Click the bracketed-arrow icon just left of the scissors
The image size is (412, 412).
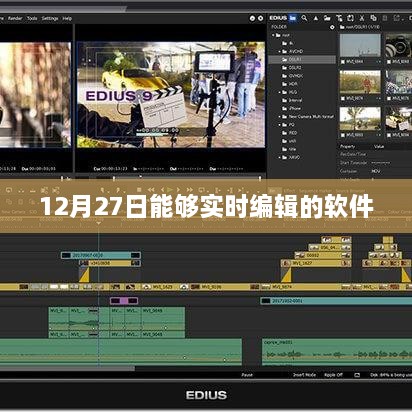pos(350,18)
